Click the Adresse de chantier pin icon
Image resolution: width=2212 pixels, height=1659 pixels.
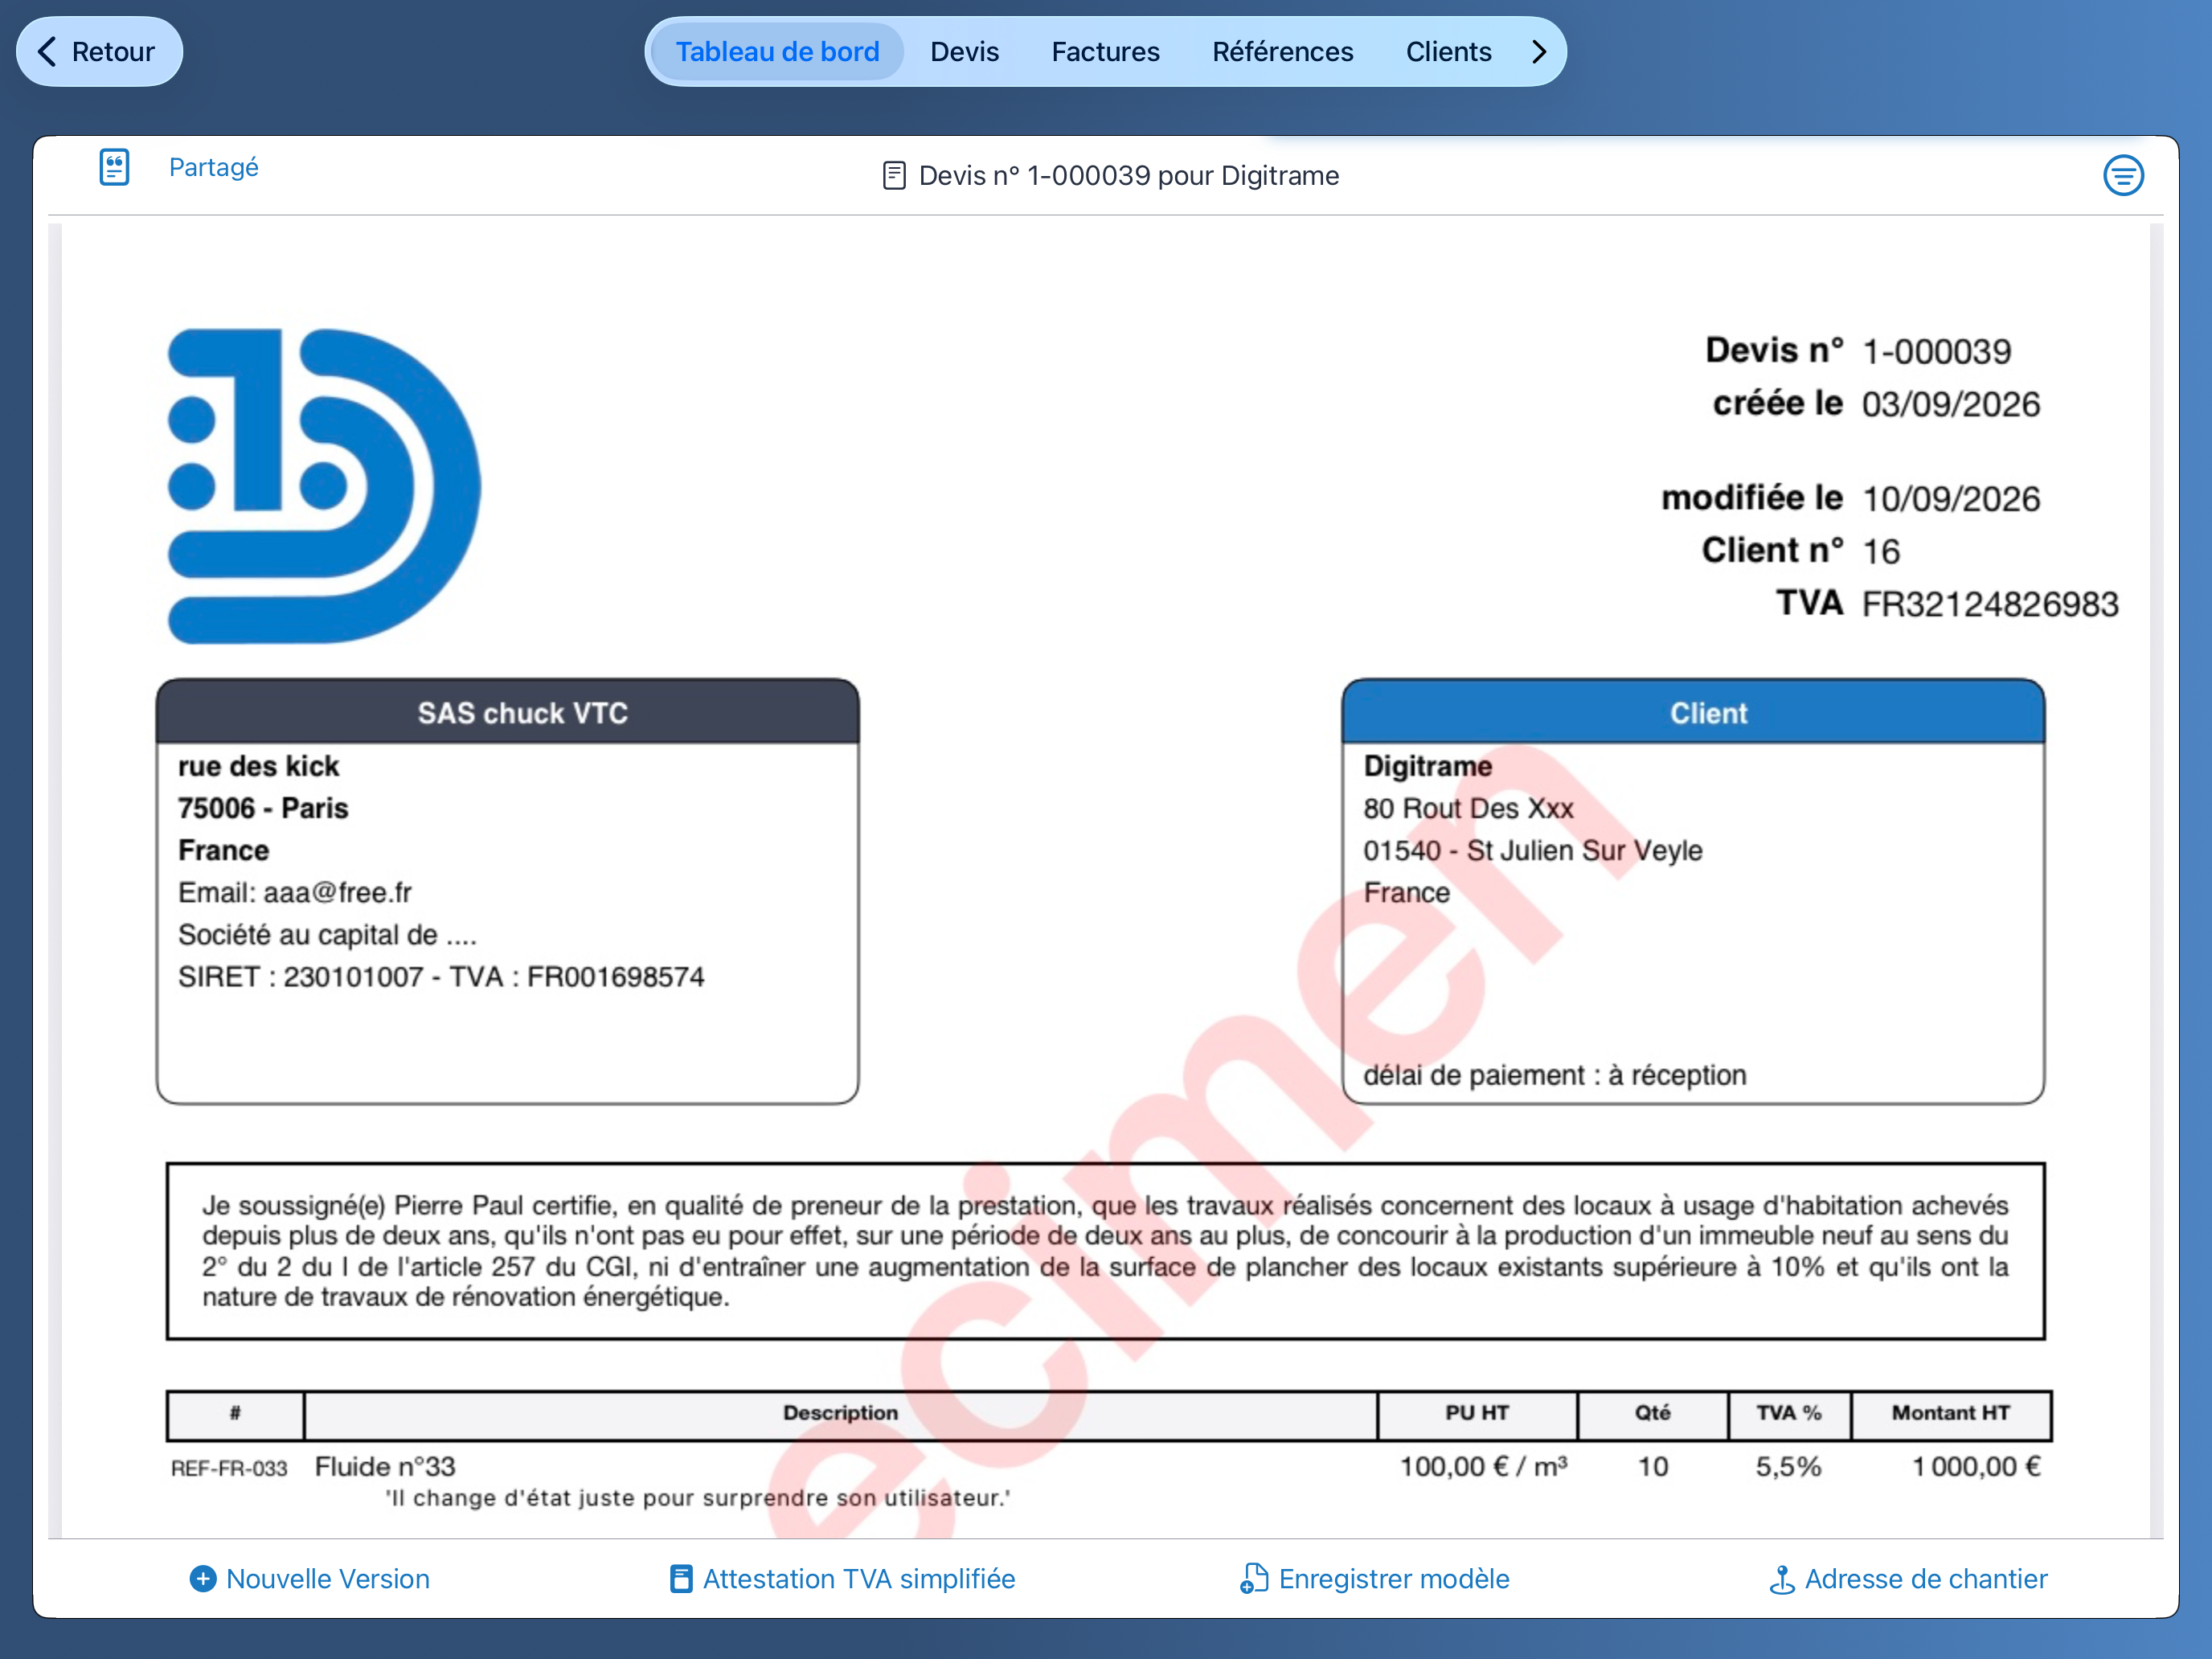pos(1781,1579)
